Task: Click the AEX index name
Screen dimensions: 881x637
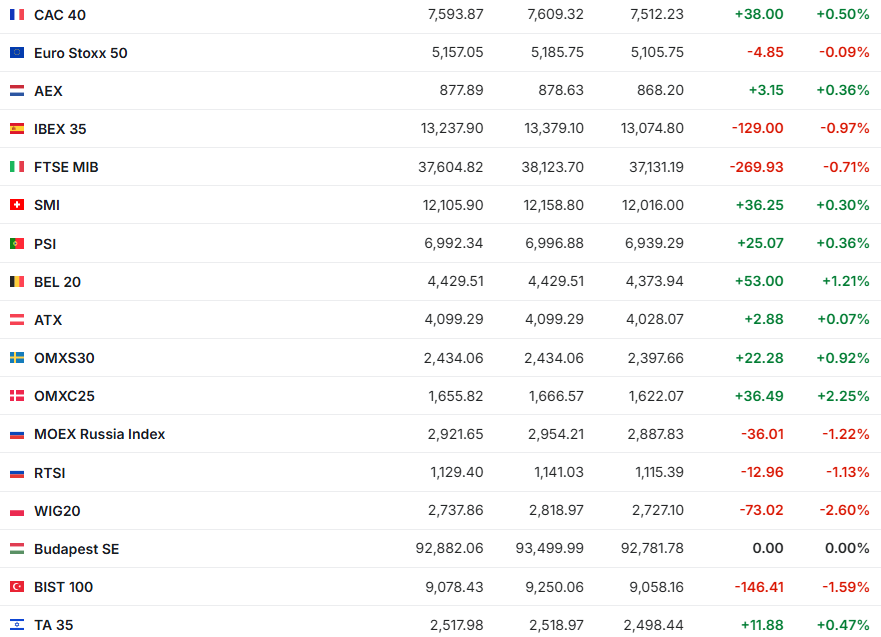Action: click(48, 91)
